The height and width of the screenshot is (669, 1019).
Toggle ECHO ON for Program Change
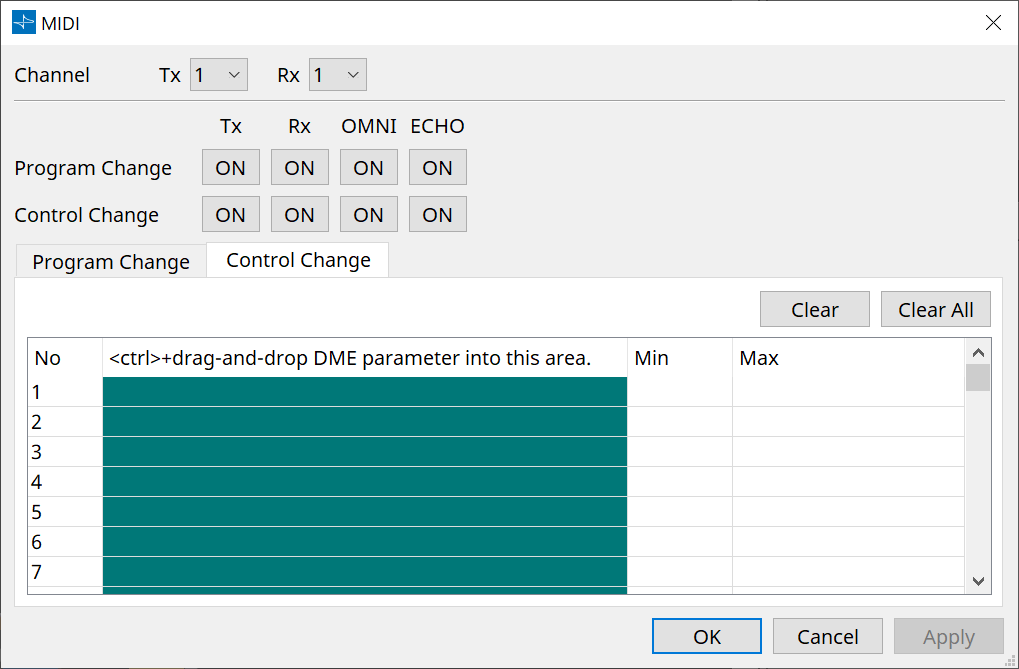(437, 166)
